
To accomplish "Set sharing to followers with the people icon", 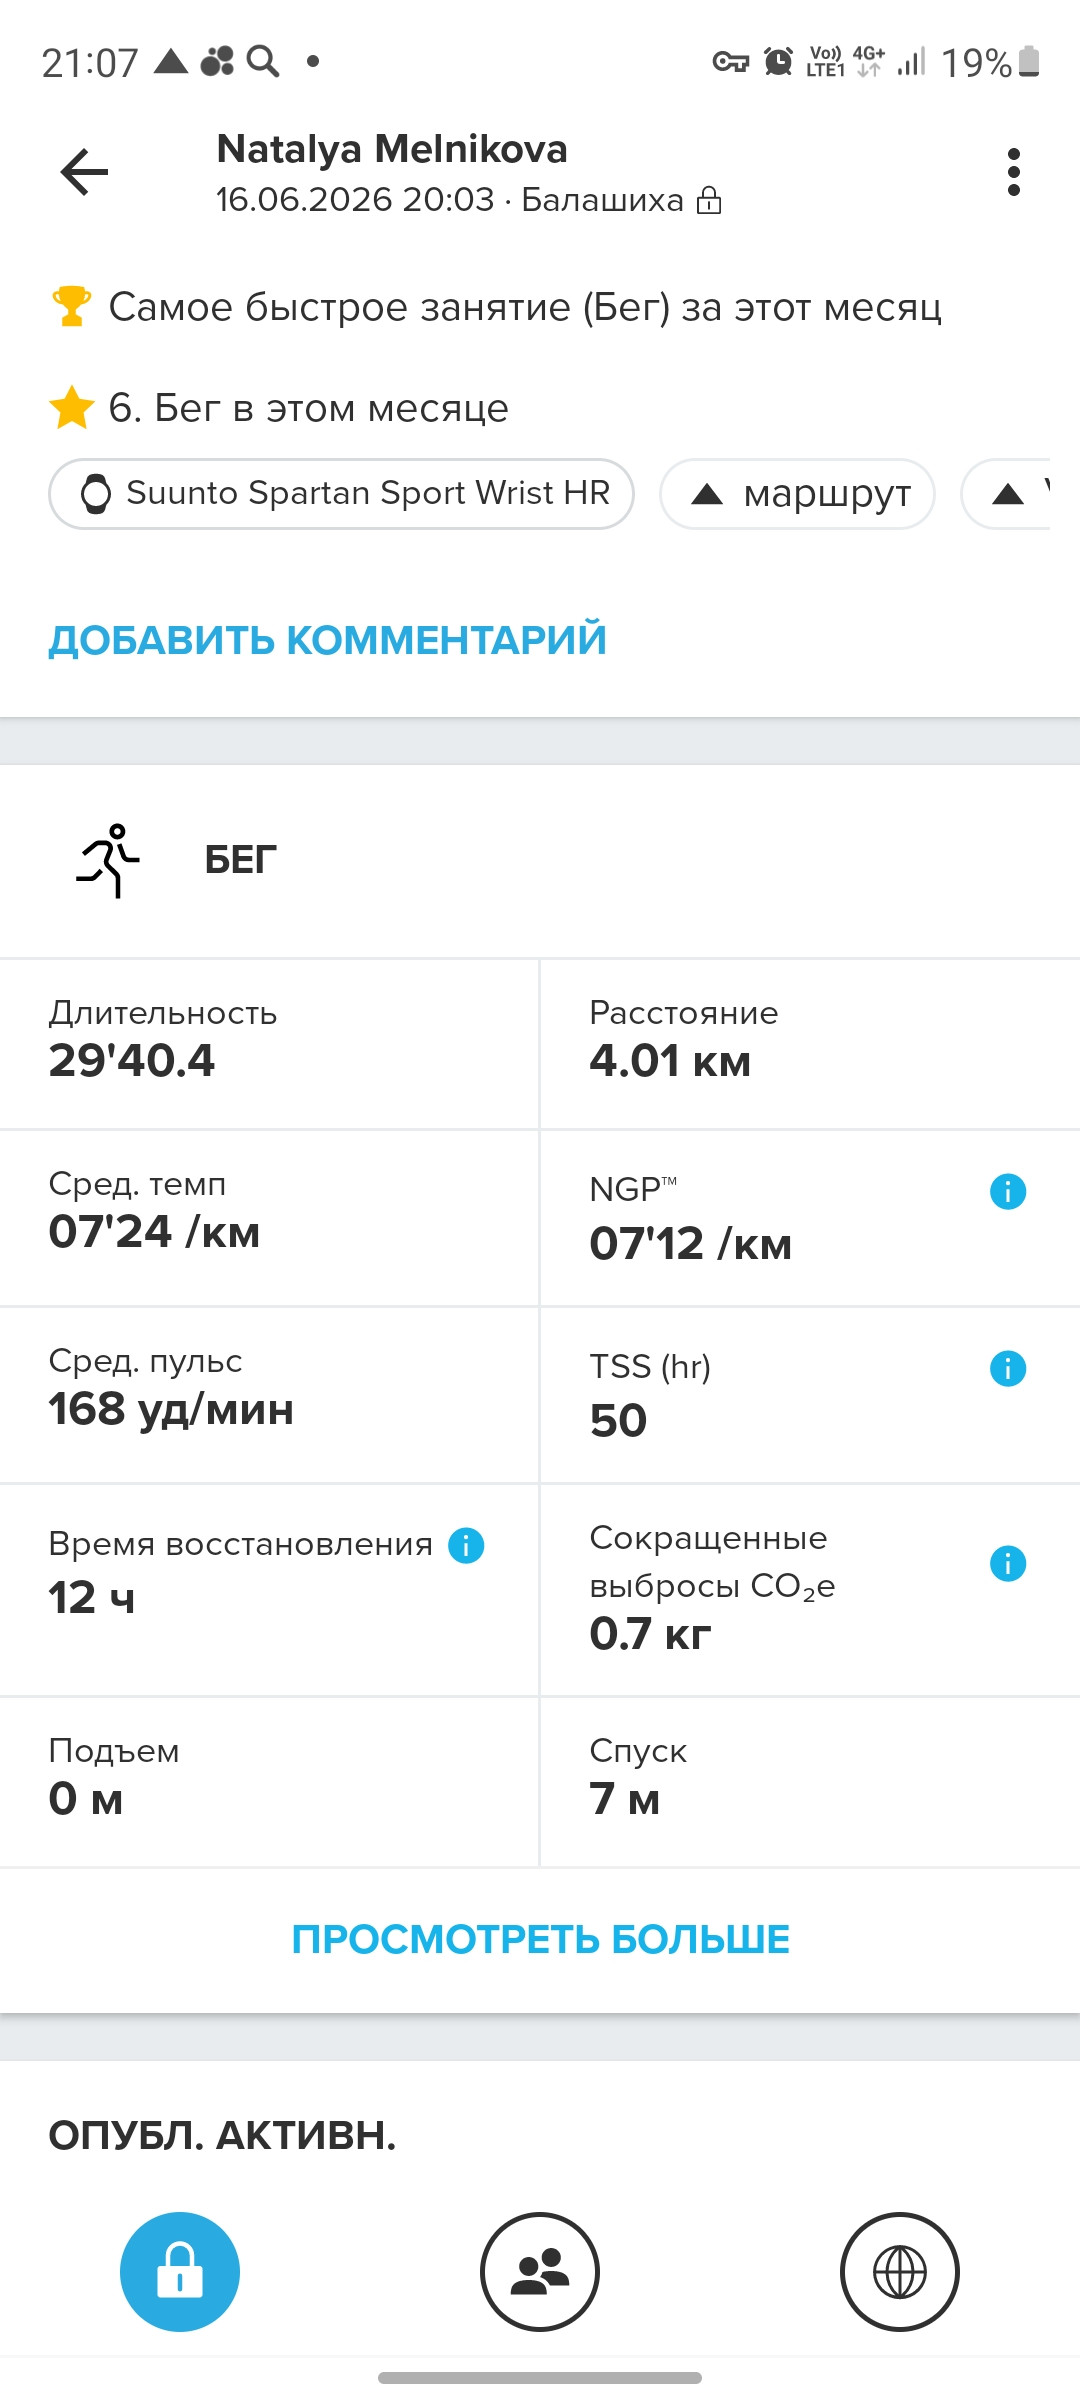I will [540, 2272].
